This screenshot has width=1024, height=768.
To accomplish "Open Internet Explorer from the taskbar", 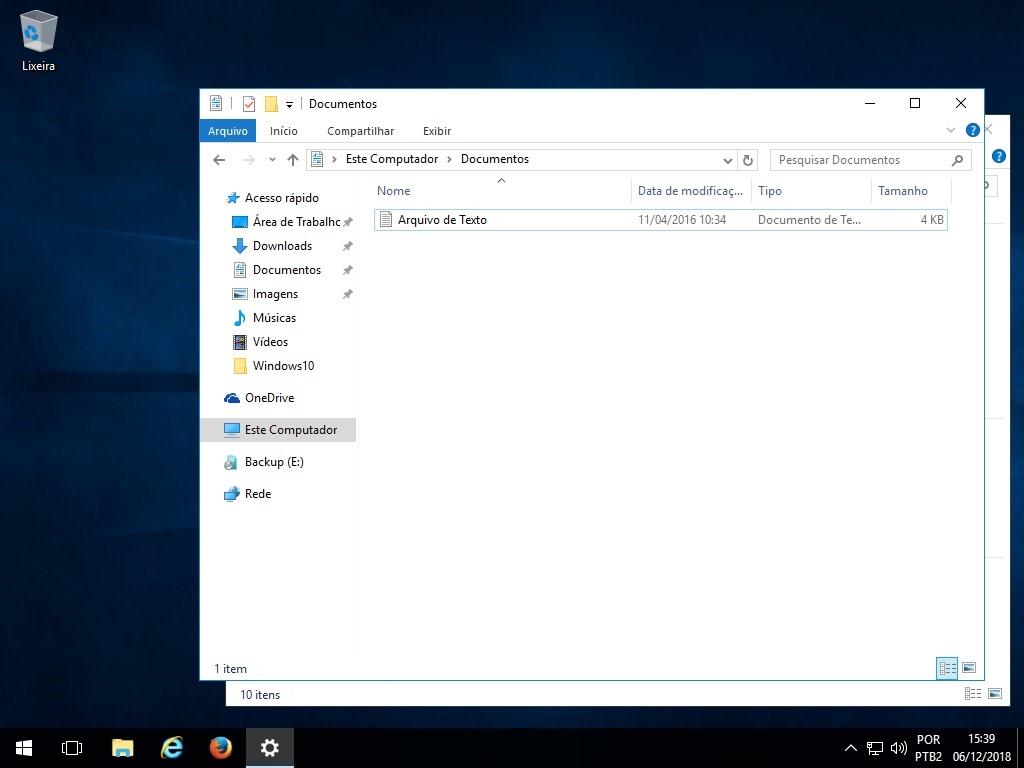I will (172, 747).
